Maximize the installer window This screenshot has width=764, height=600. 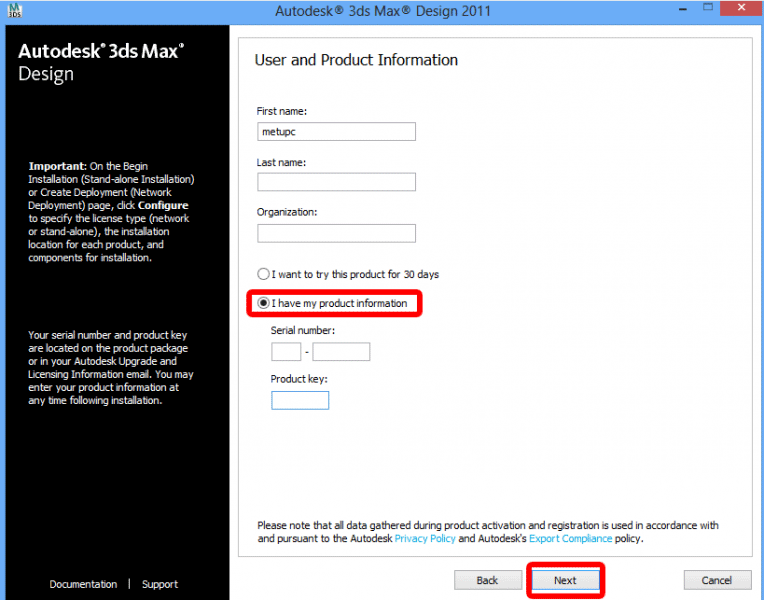pos(708,8)
